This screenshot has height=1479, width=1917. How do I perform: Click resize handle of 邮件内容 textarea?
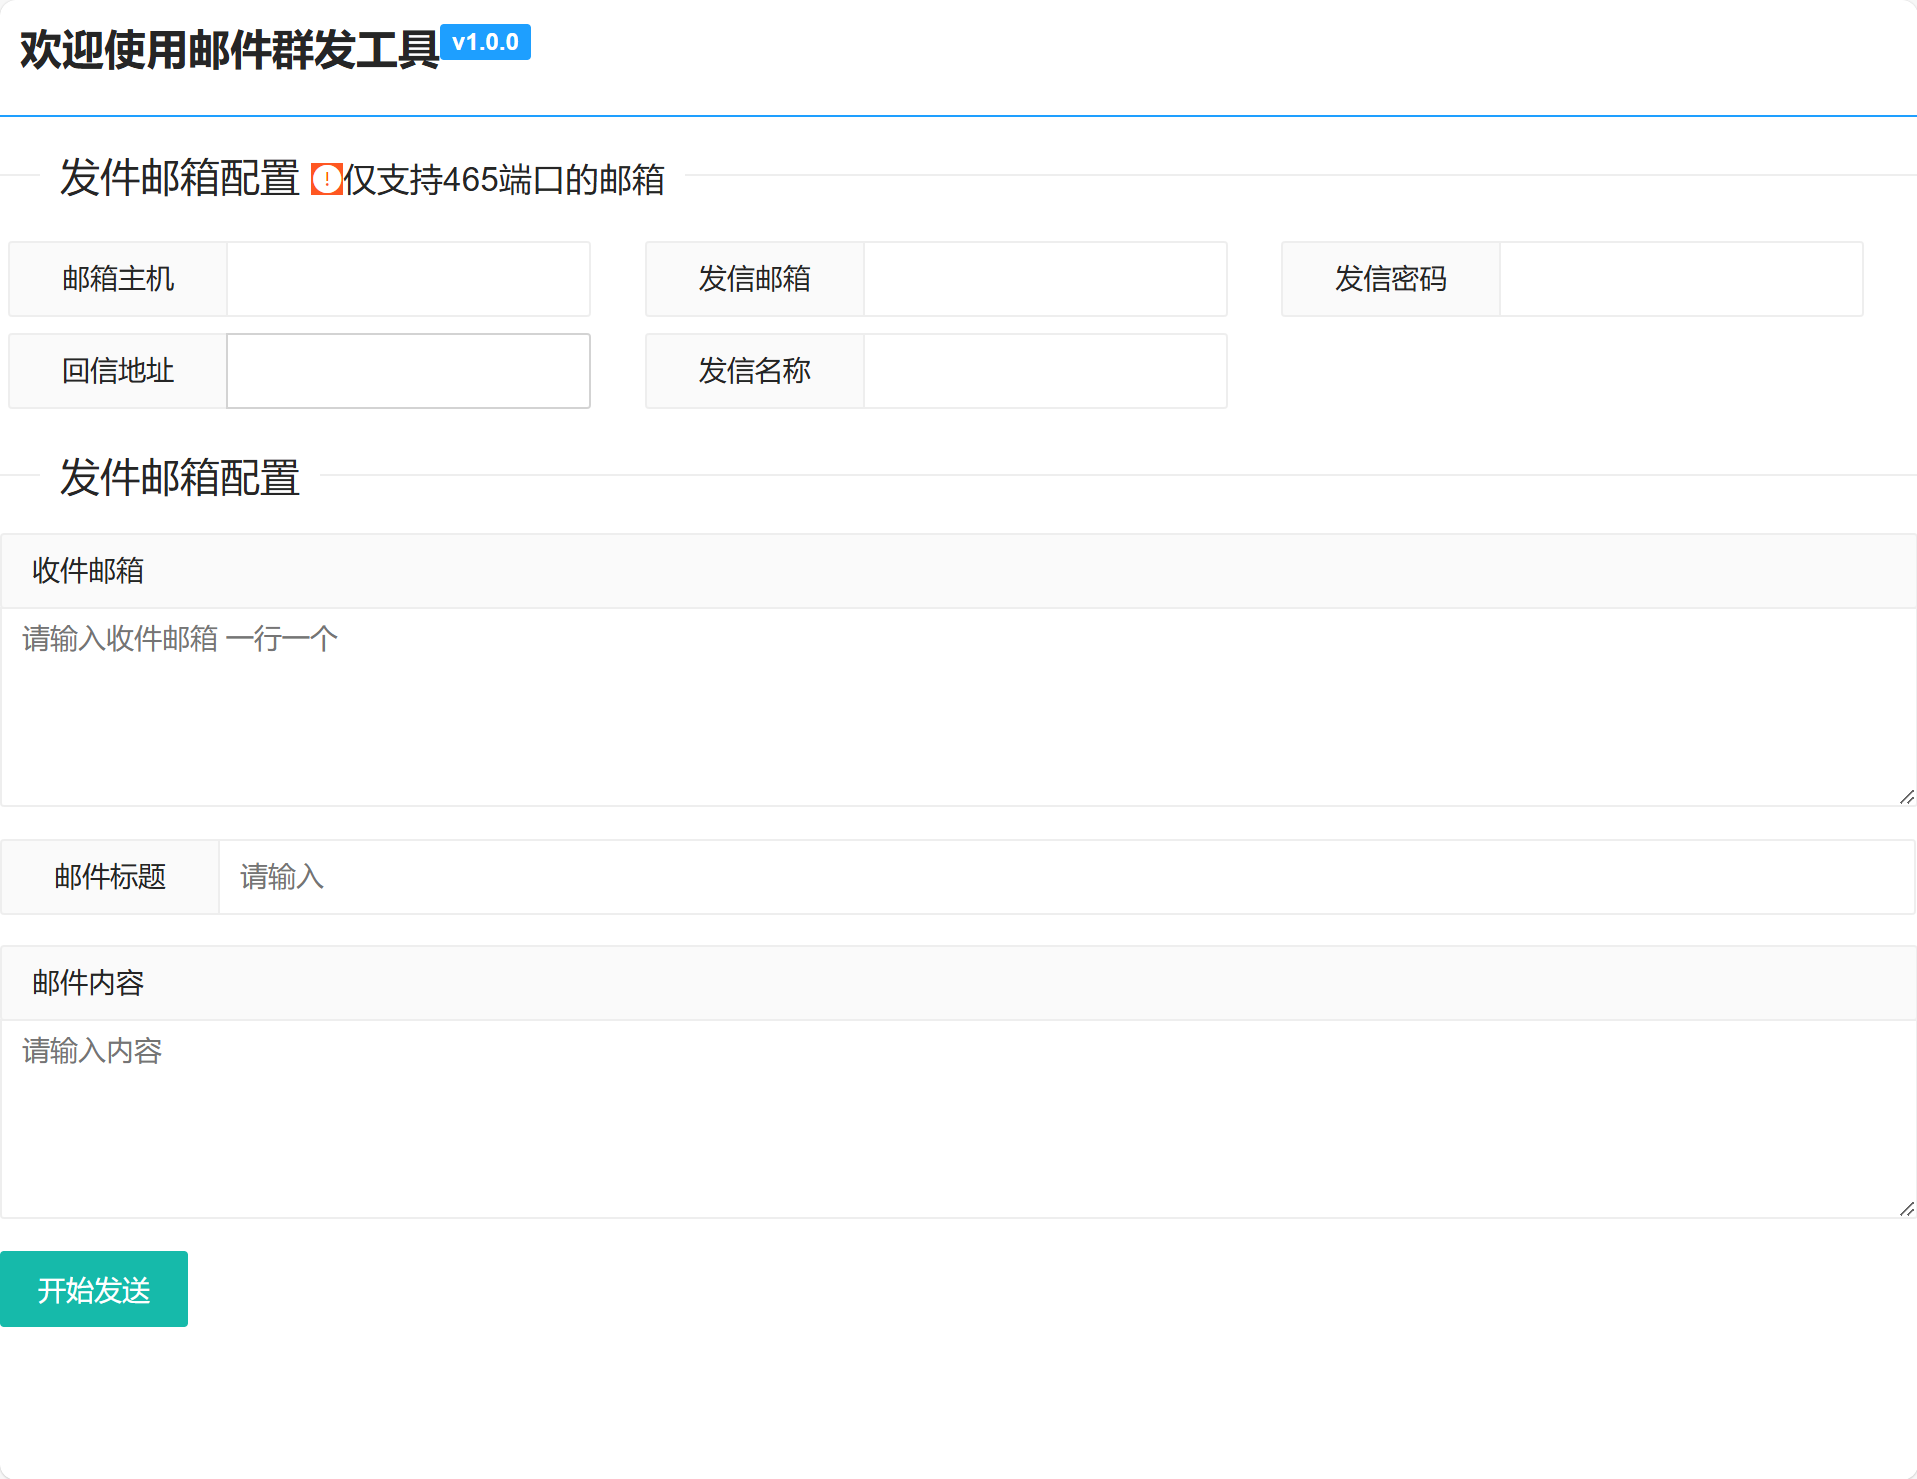[x=1906, y=1208]
